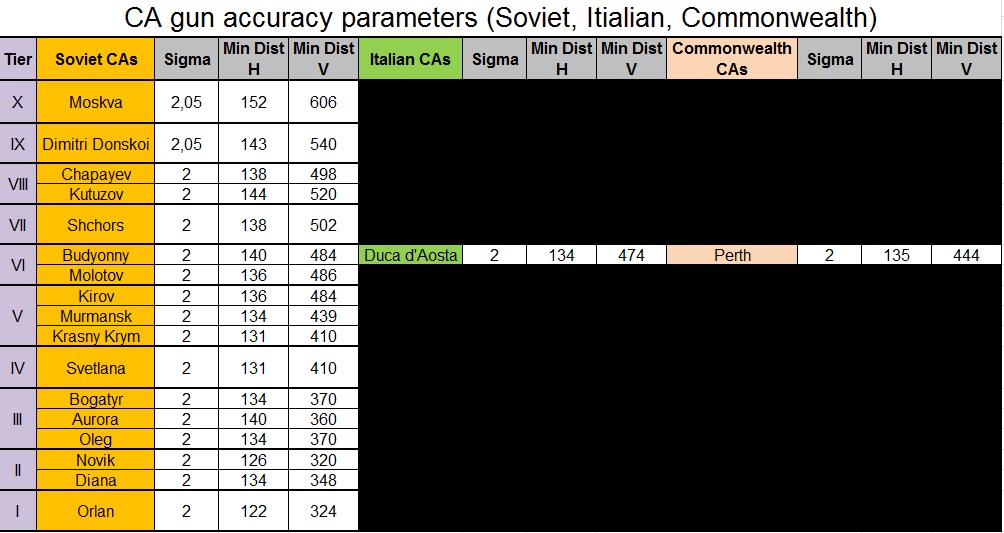Click the tier VII cell
This screenshot has height=533, width=1004.
[x=18, y=224]
